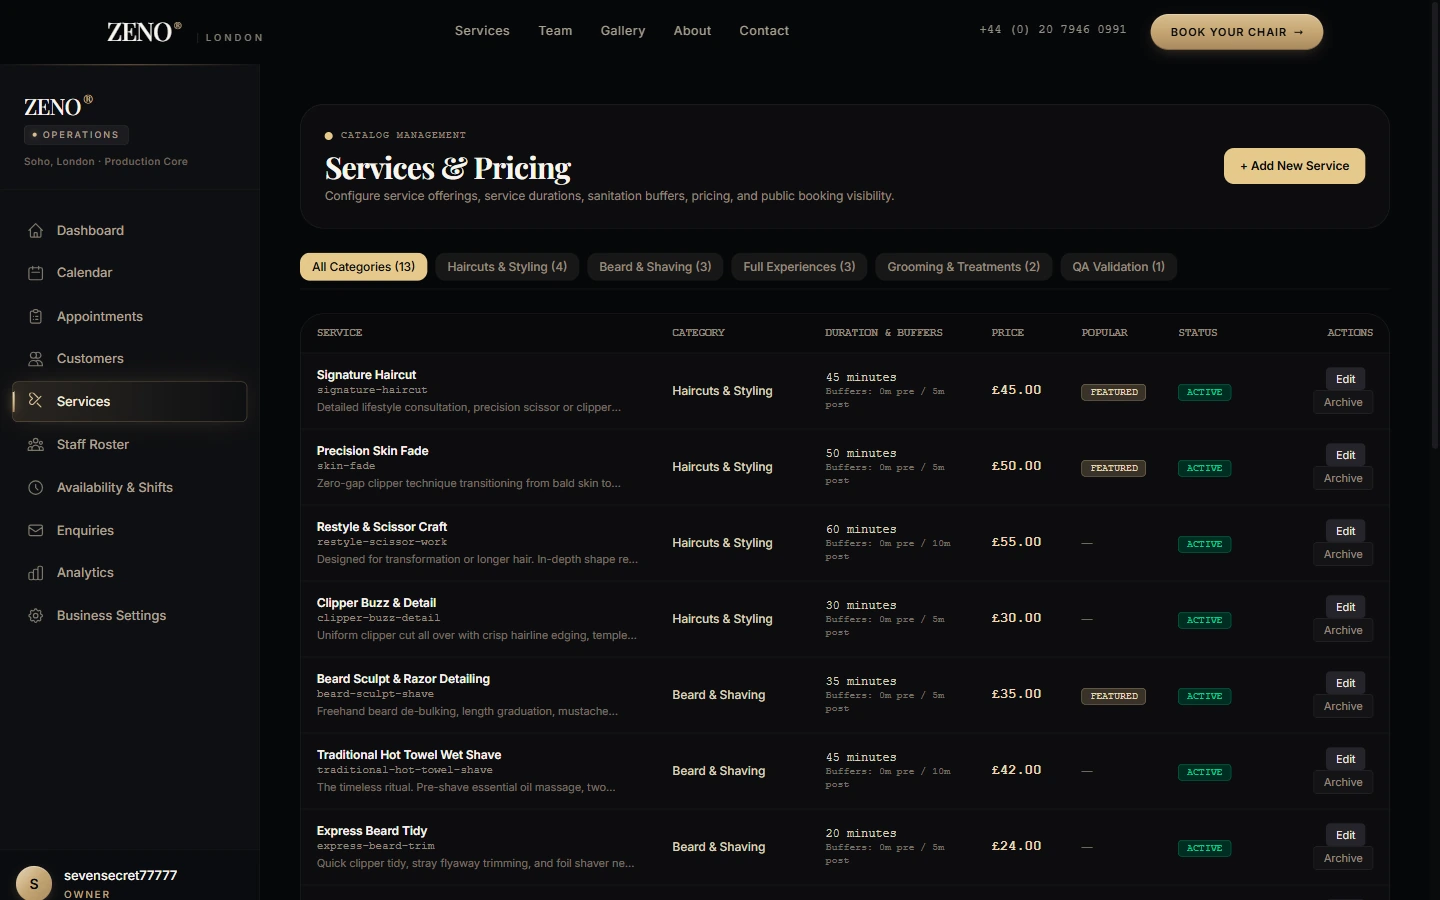Click the Staff Roster group icon
This screenshot has width=1440, height=900.
coord(36,445)
